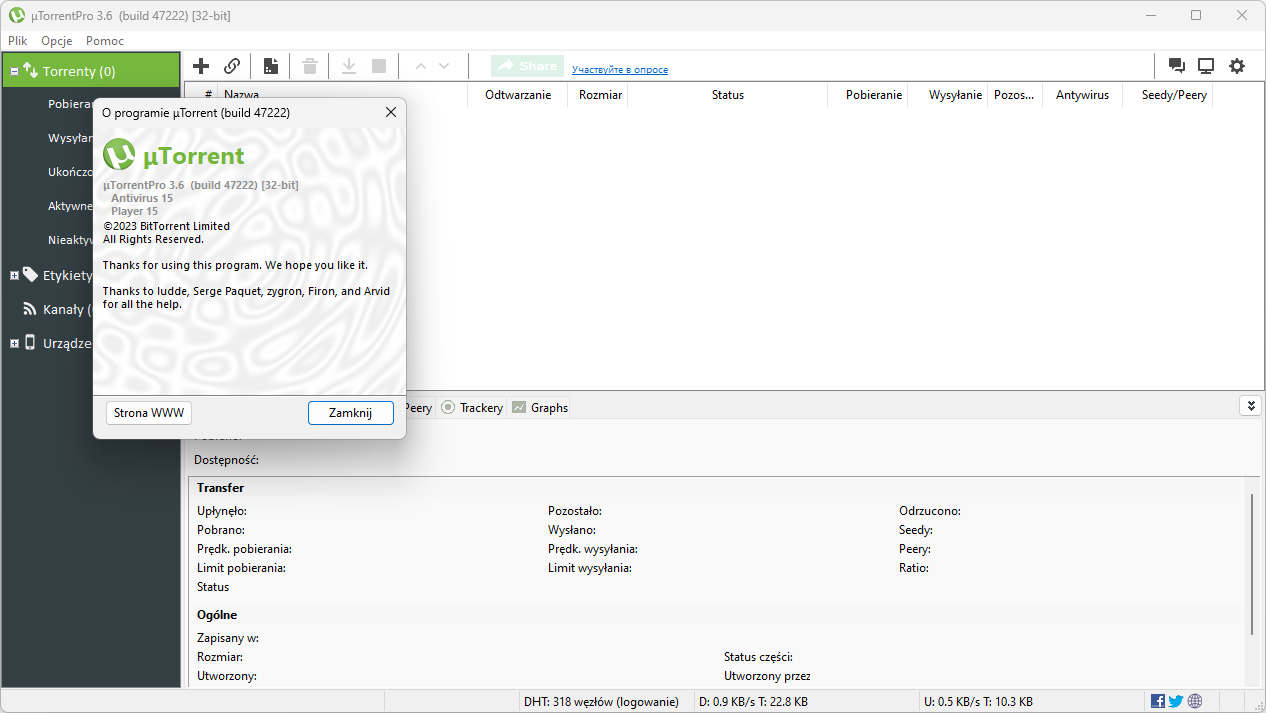Image resolution: width=1266 pixels, height=713 pixels.
Task: Click the Add Torrent from URL link icon
Action: point(232,66)
